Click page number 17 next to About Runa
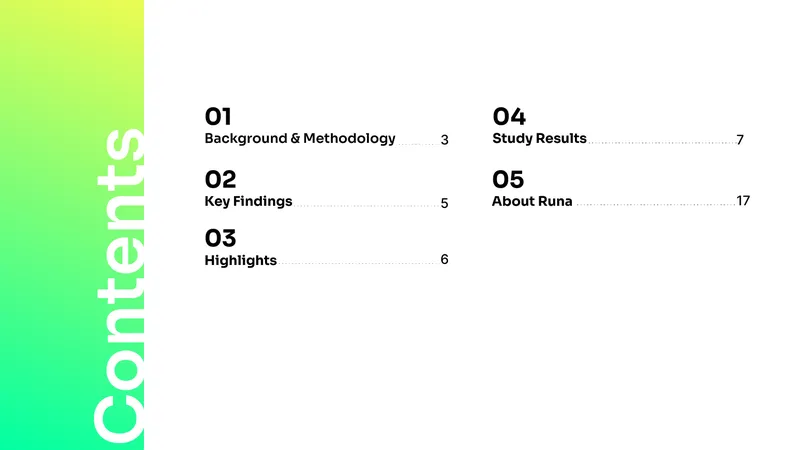Screen dimensions: 800x450 pyautogui.click(x=743, y=201)
